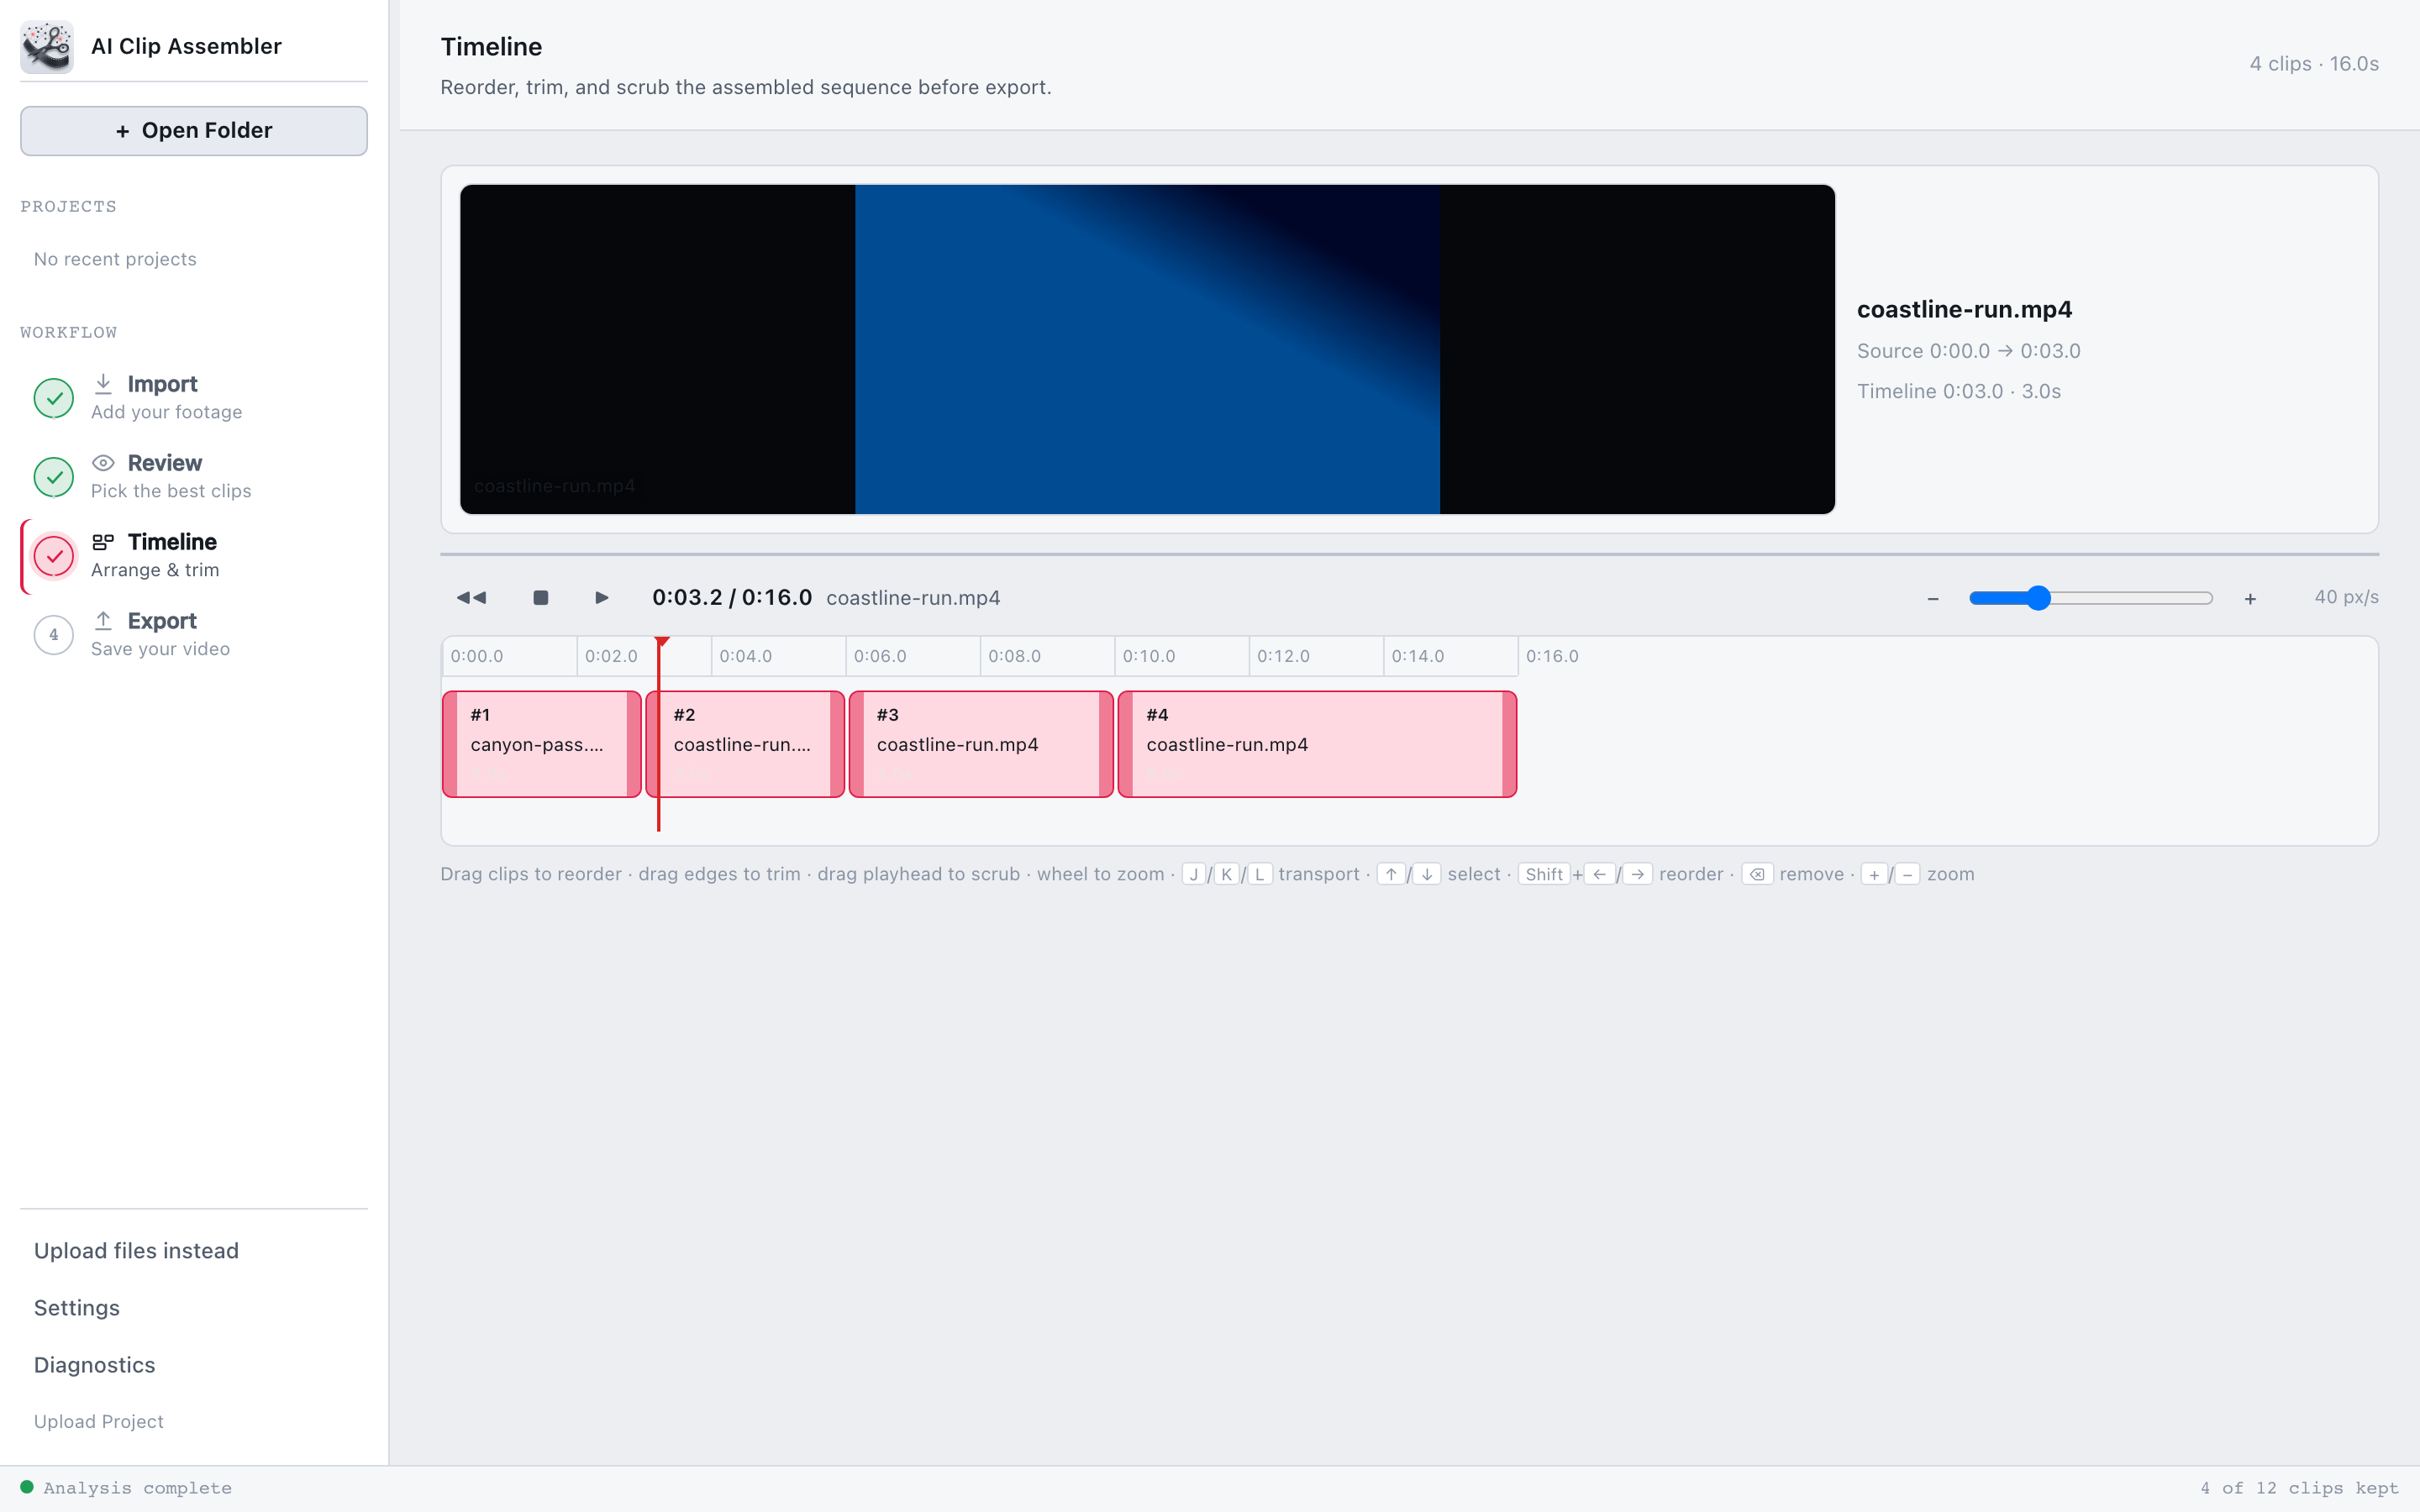Screen dimensions: 2420x1512
Task: Click the AI Clip Assembler logo icon
Action: [x=46, y=46]
